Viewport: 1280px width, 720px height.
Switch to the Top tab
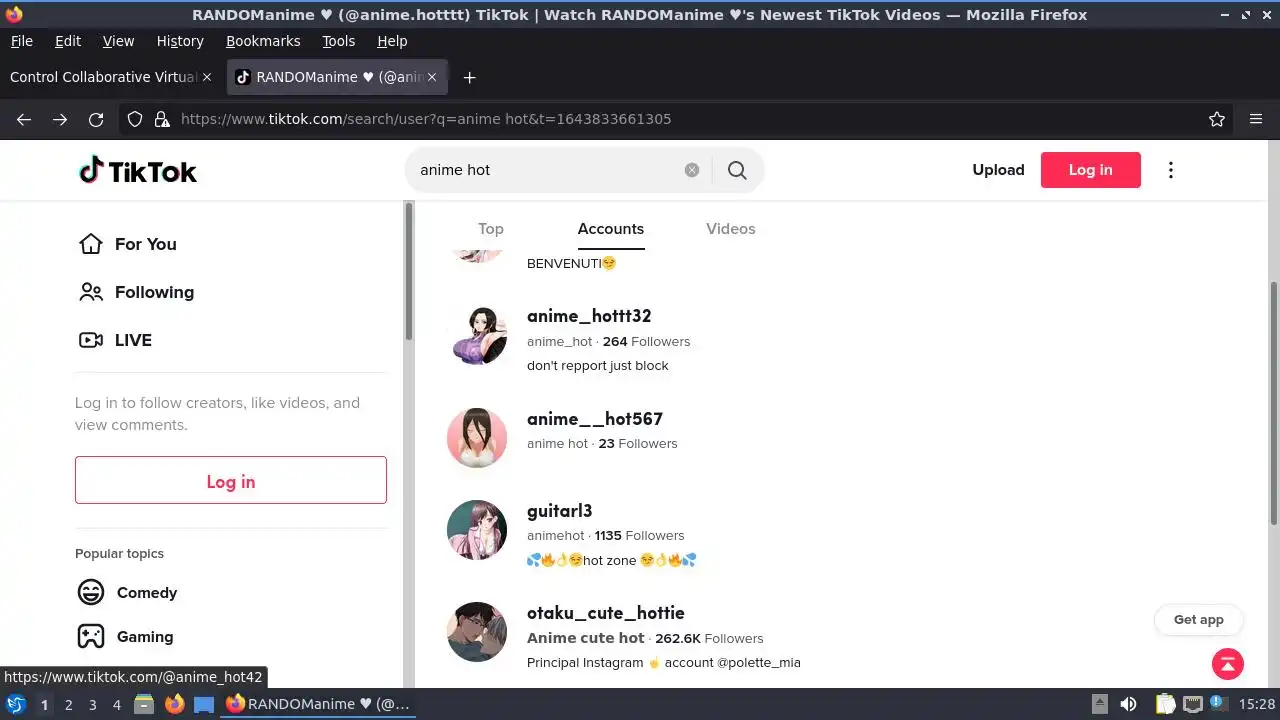pyautogui.click(x=491, y=229)
